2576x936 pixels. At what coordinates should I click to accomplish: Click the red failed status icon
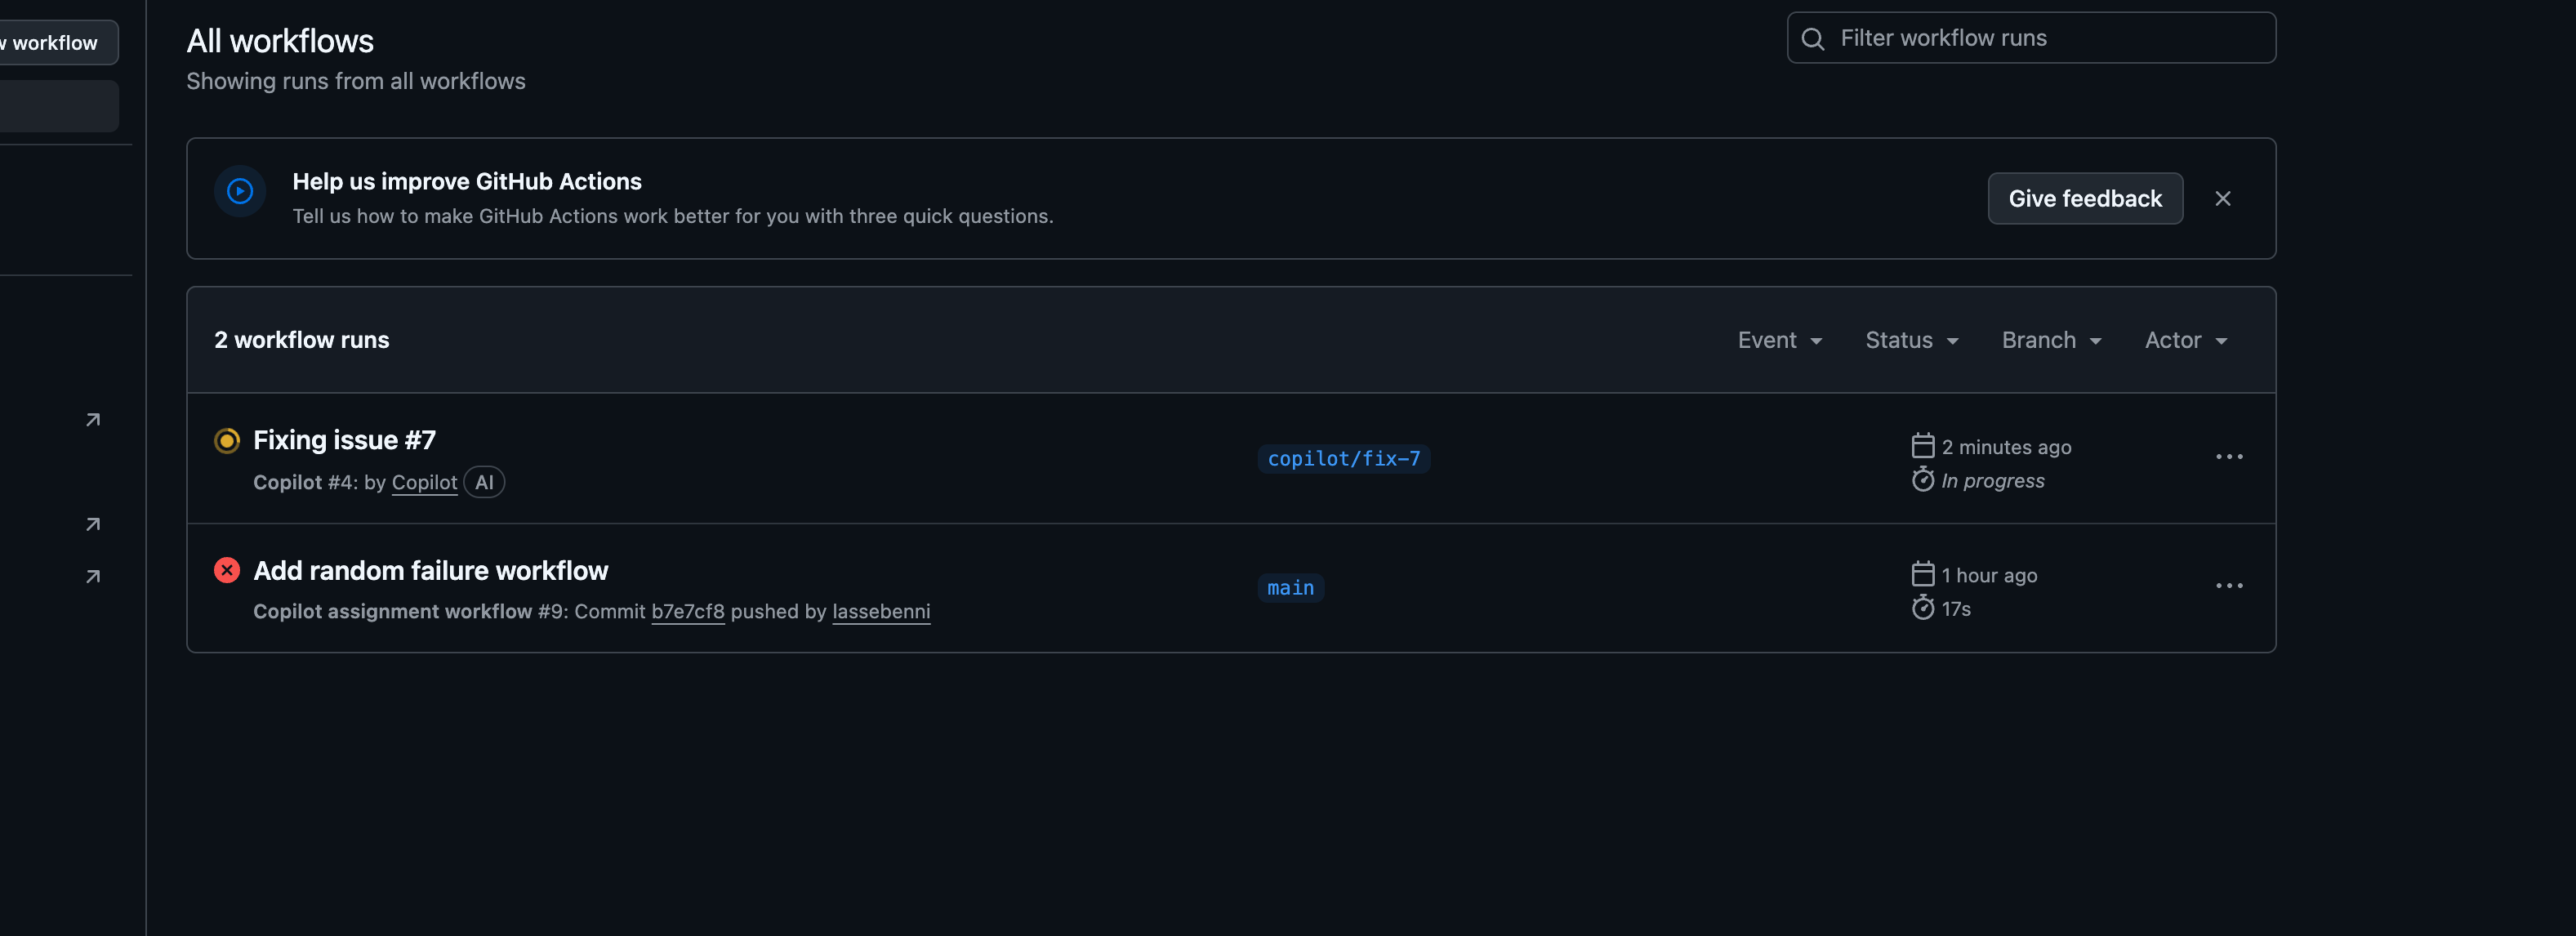227,570
